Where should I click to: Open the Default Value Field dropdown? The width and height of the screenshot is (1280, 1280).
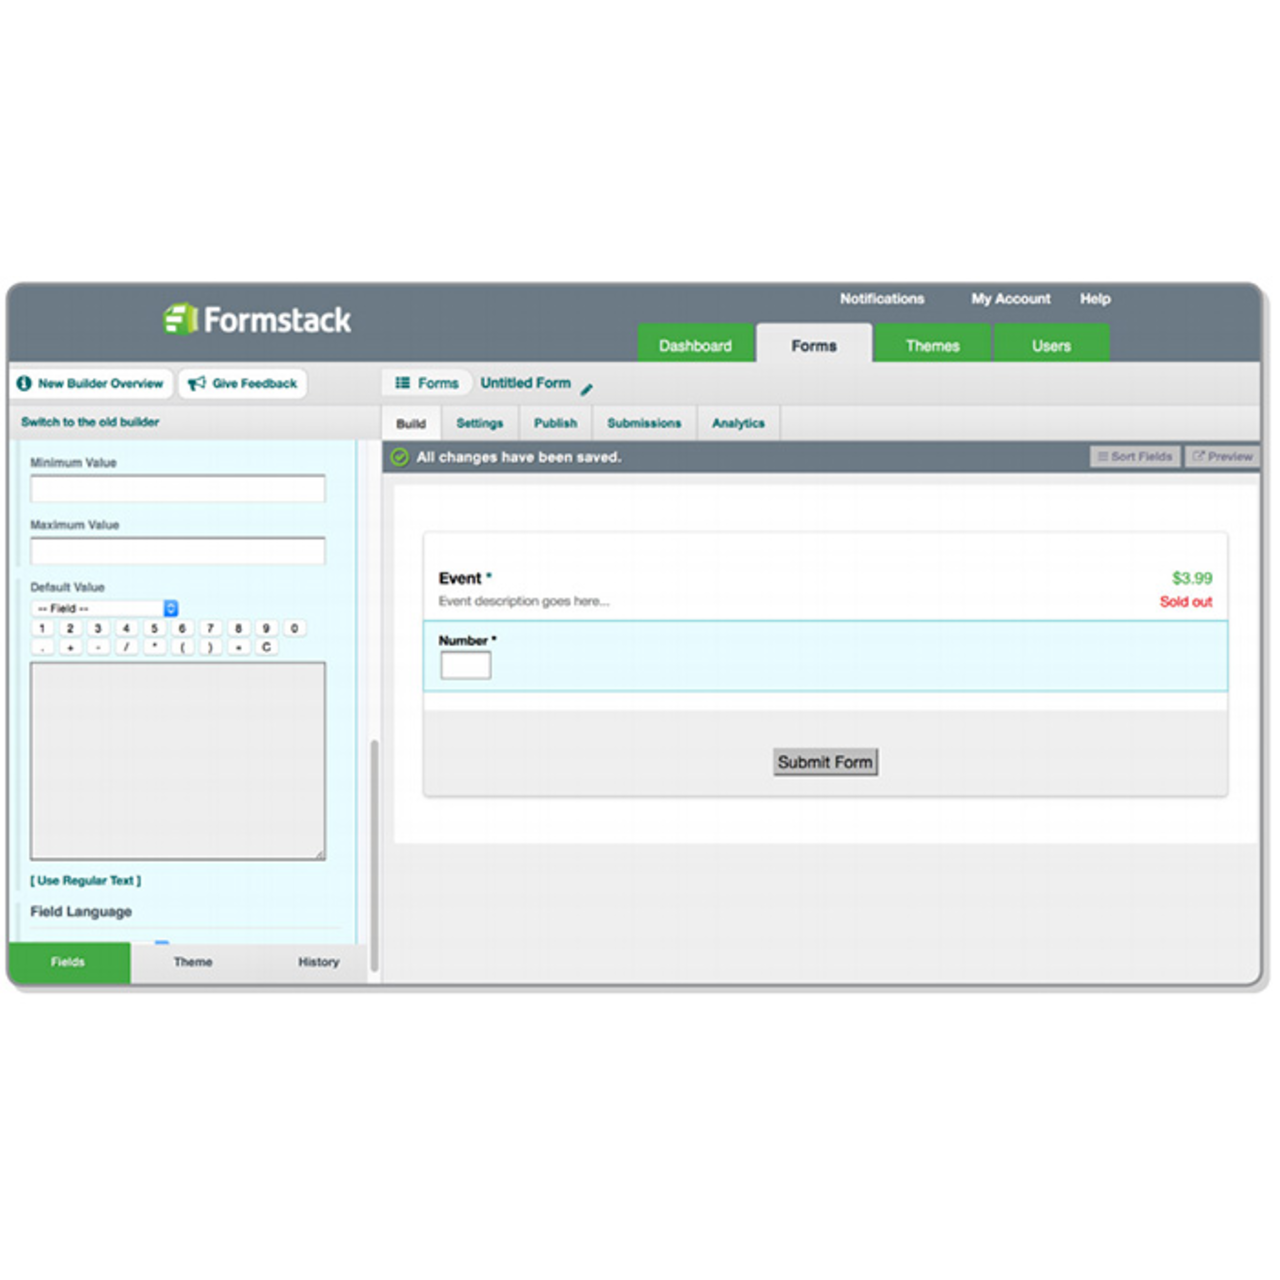[x=105, y=608]
